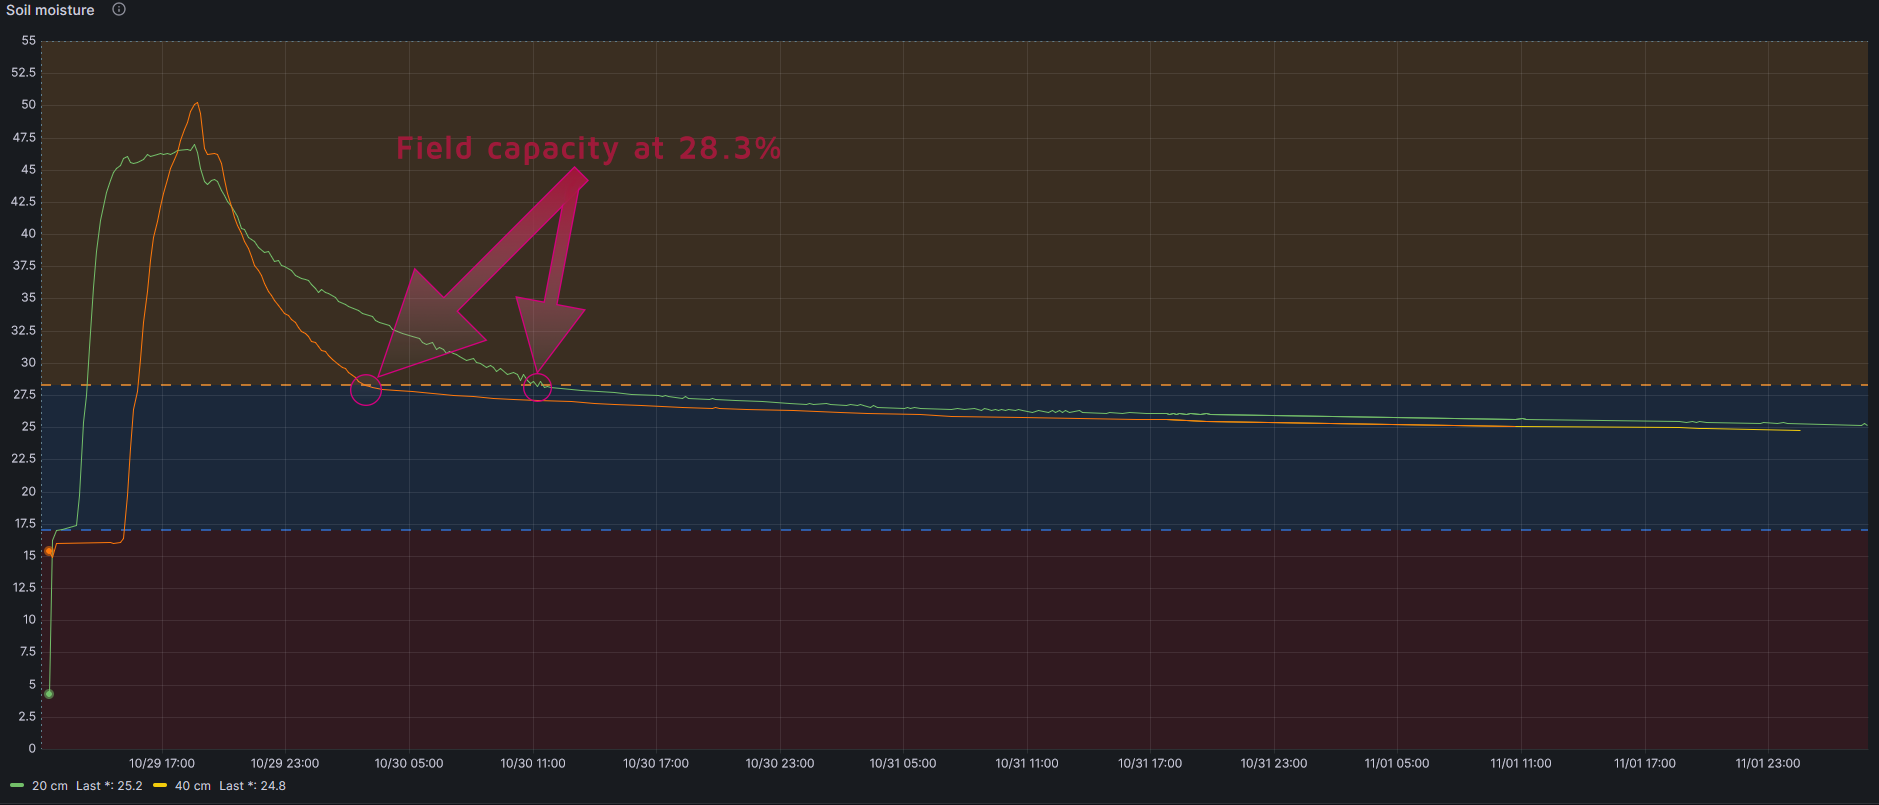Click the orange starting data point marker

(49, 551)
